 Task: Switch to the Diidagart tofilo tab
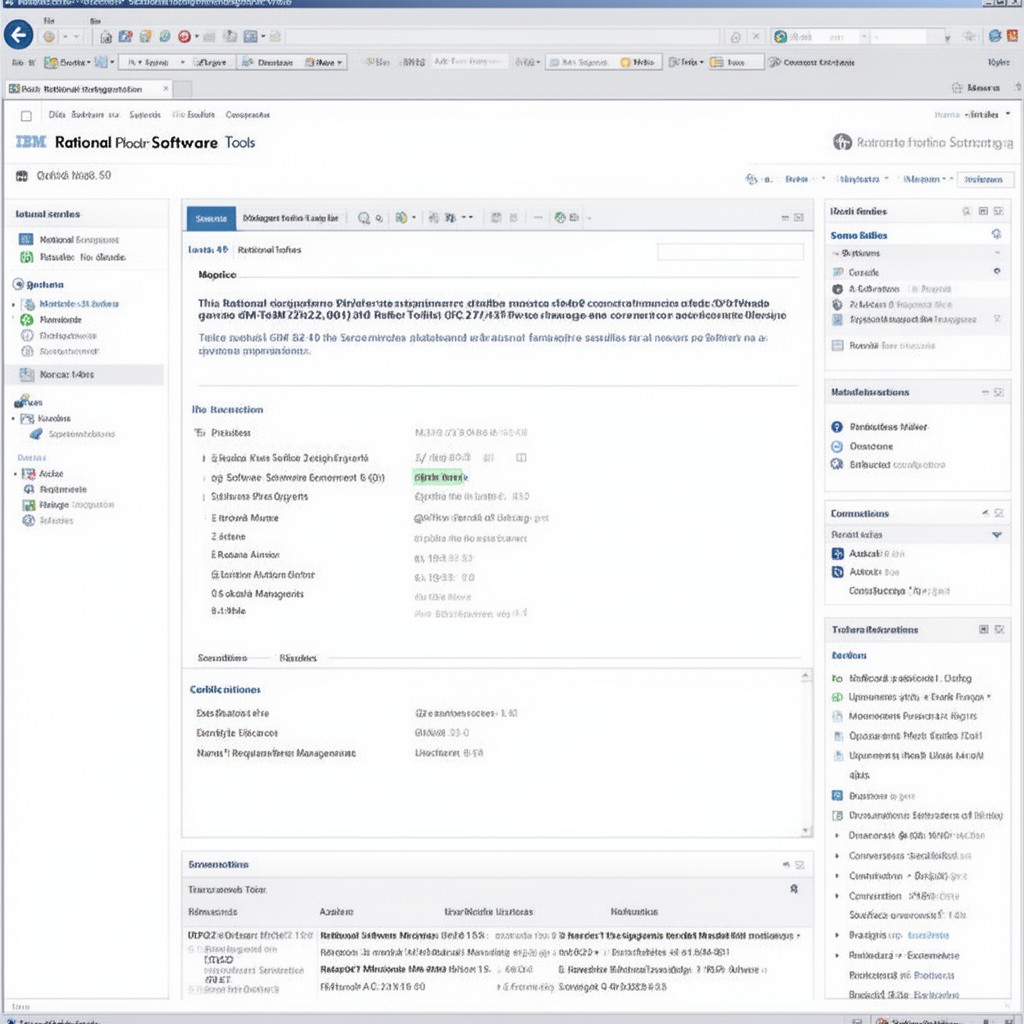click(x=291, y=218)
